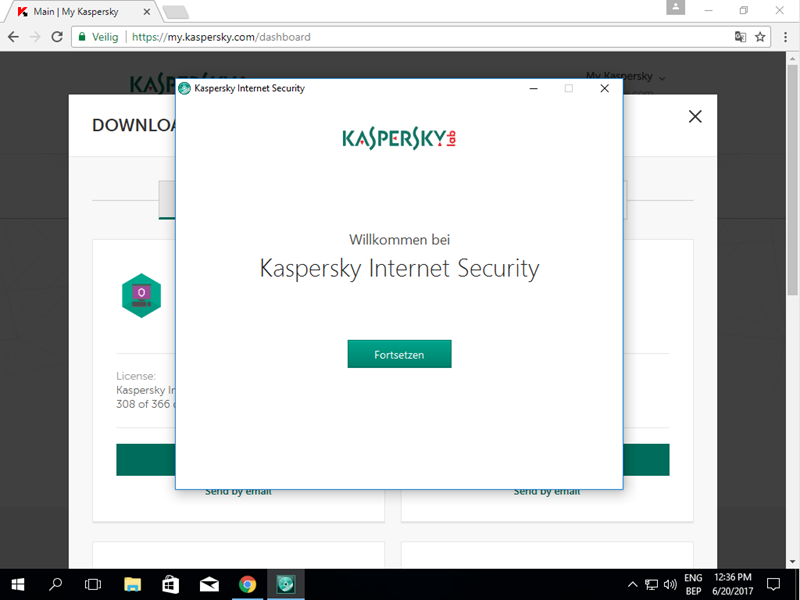800x600 pixels.
Task: Click the green Veilig padlock indicator
Action: pyautogui.click(x=97, y=37)
